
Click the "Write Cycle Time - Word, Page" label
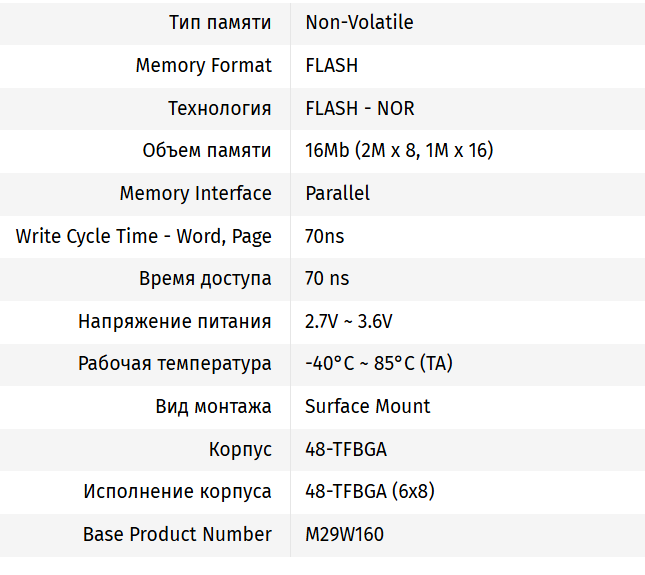143,237
